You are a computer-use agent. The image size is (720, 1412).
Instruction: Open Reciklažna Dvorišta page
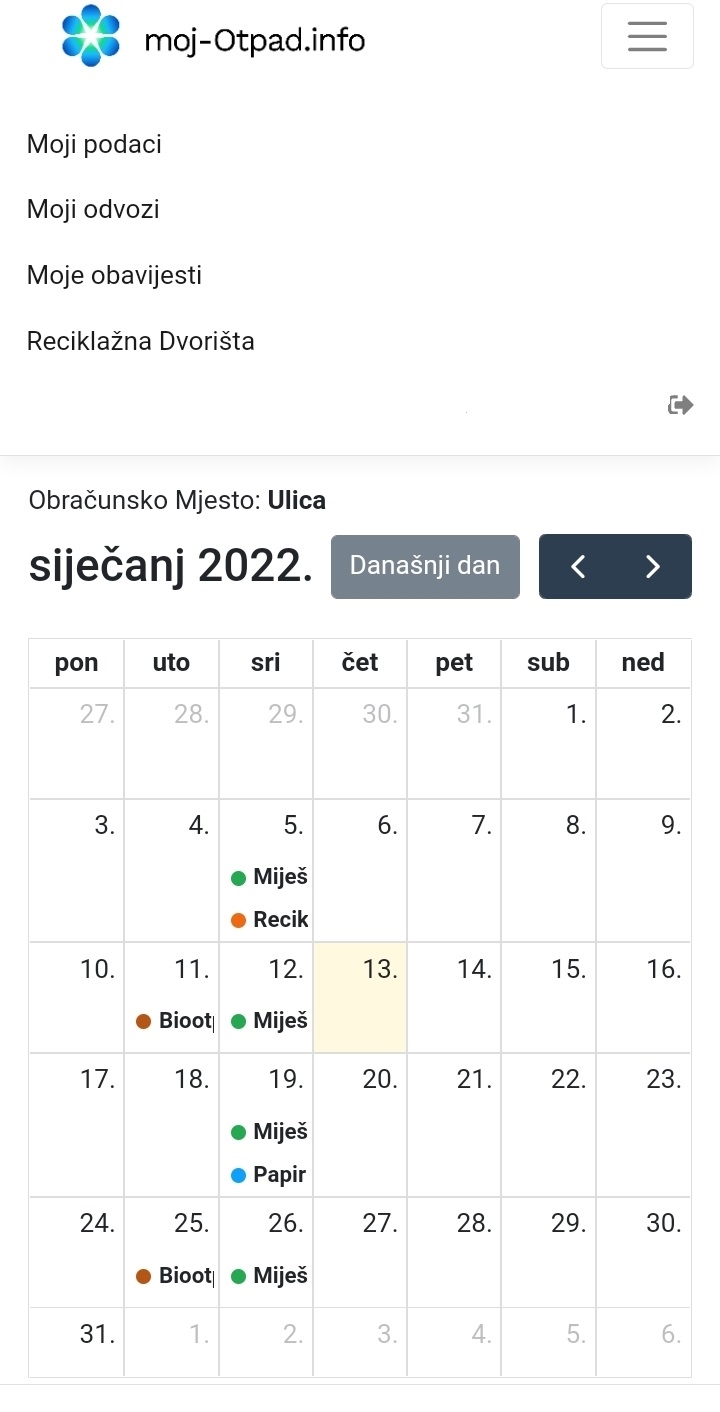141,341
